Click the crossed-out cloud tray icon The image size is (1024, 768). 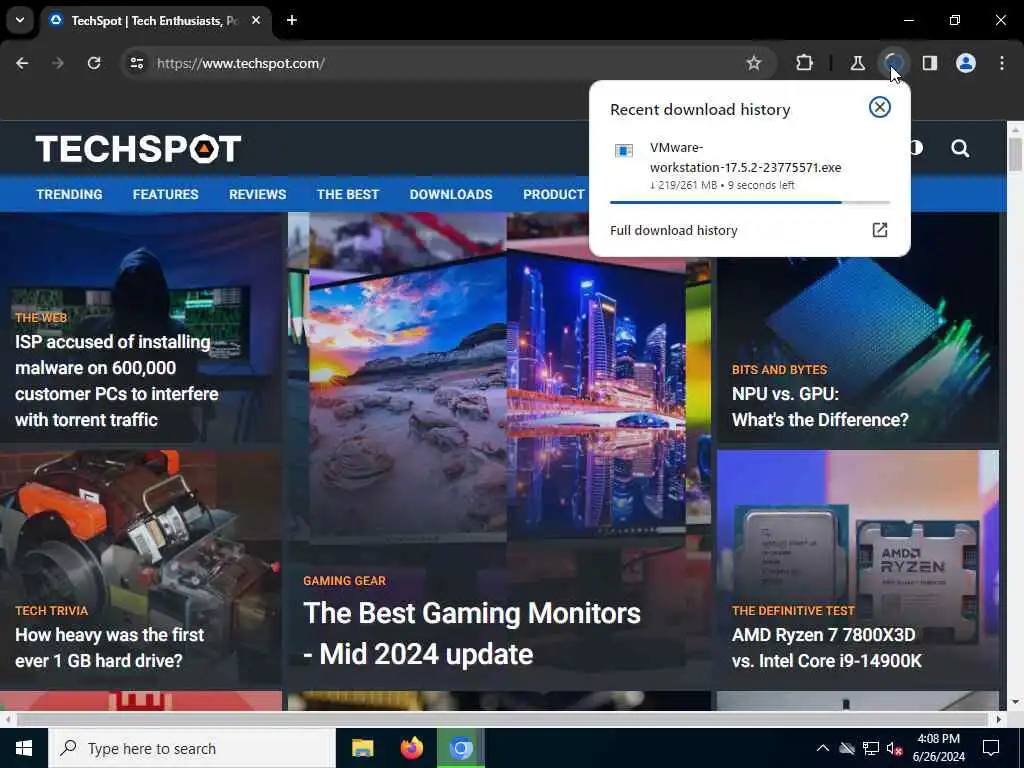tap(847, 748)
